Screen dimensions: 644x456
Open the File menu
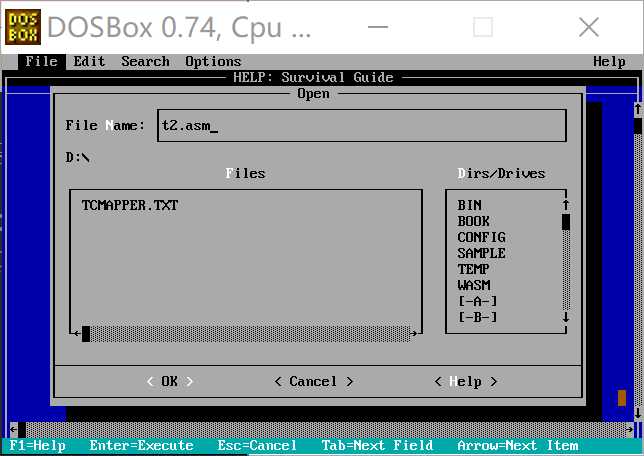pyautogui.click(x=41, y=62)
